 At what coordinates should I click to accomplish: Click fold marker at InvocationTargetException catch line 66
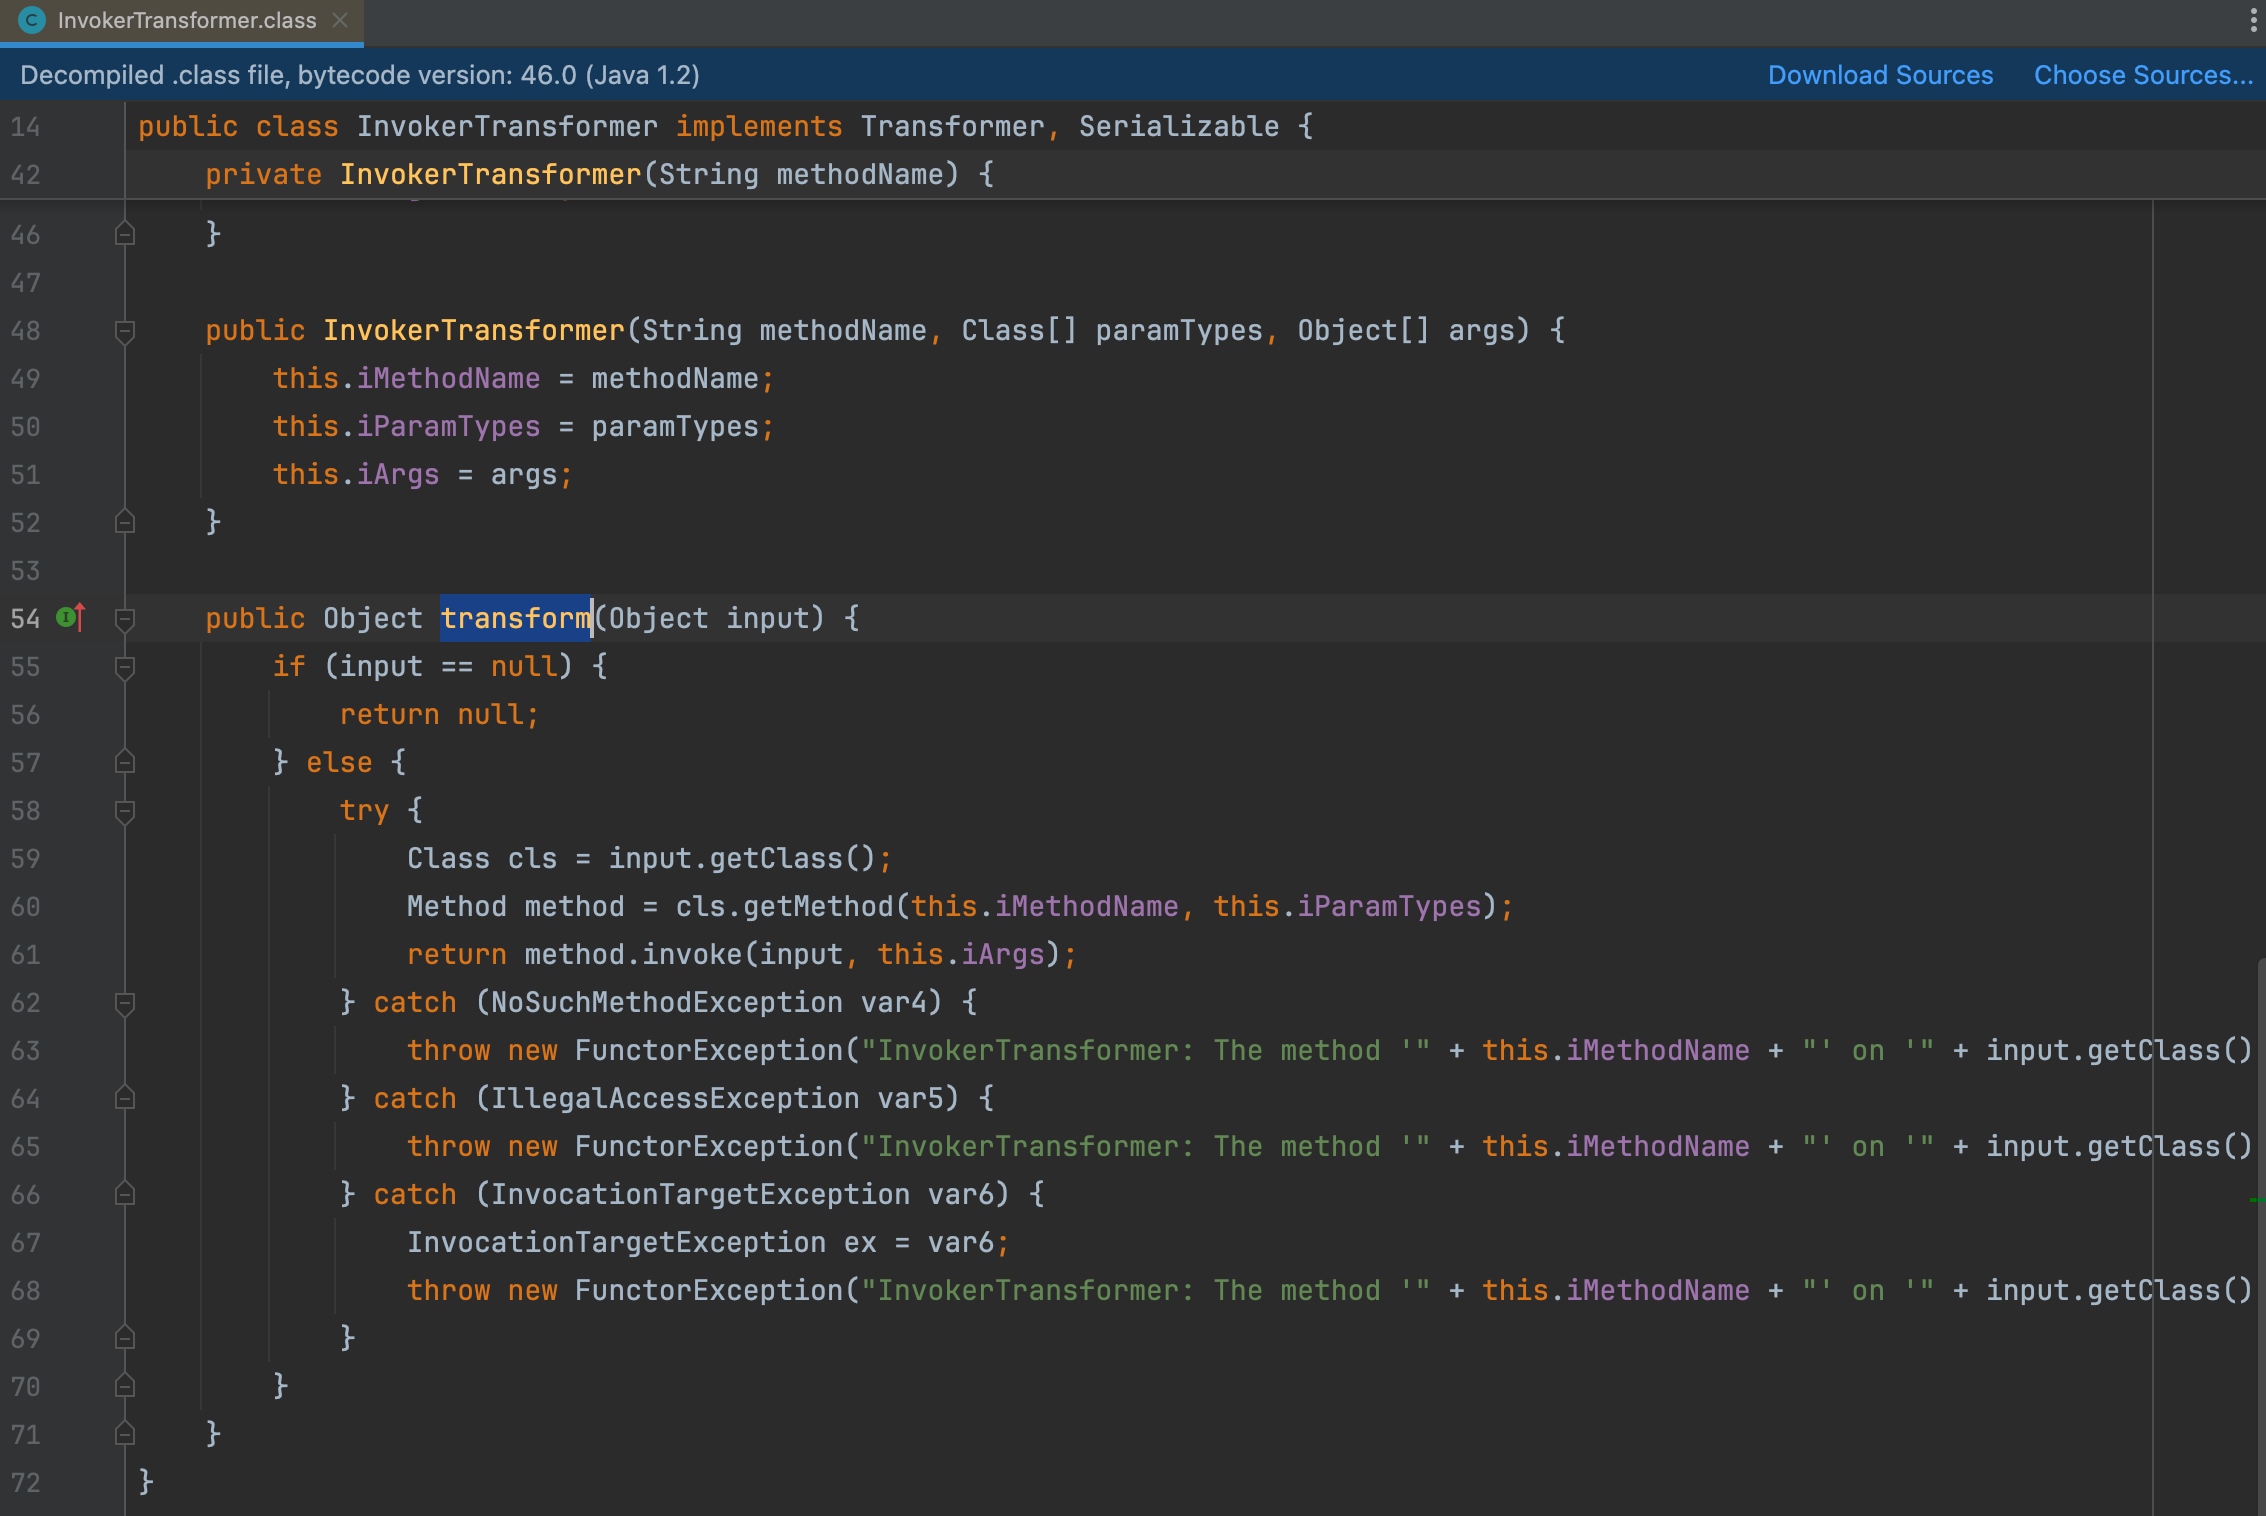click(125, 1194)
